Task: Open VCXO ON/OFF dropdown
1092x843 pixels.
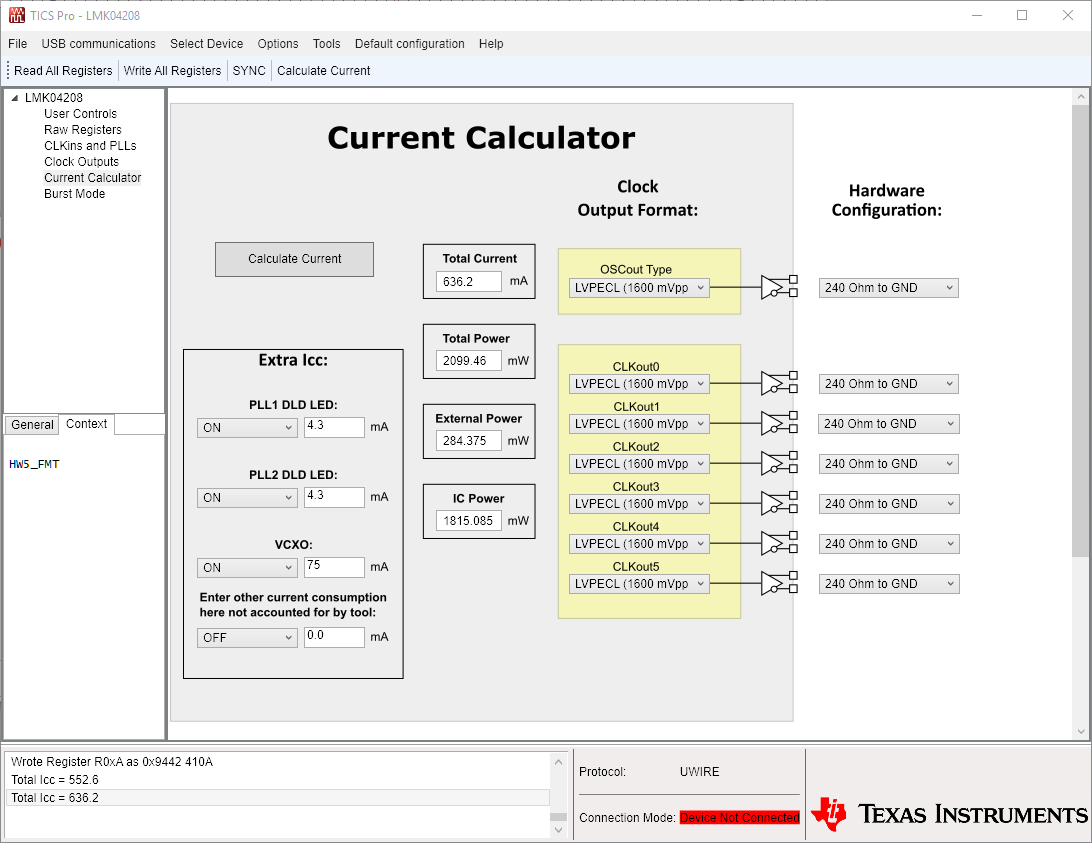Action: (247, 568)
